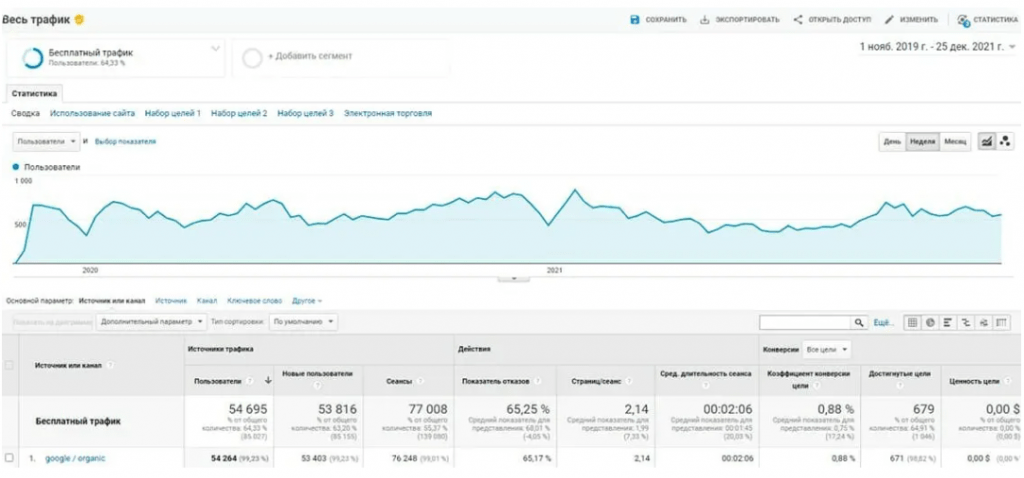Select the data table view icon
The width and height of the screenshot is (1024, 478).
click(x=912, y=323)
